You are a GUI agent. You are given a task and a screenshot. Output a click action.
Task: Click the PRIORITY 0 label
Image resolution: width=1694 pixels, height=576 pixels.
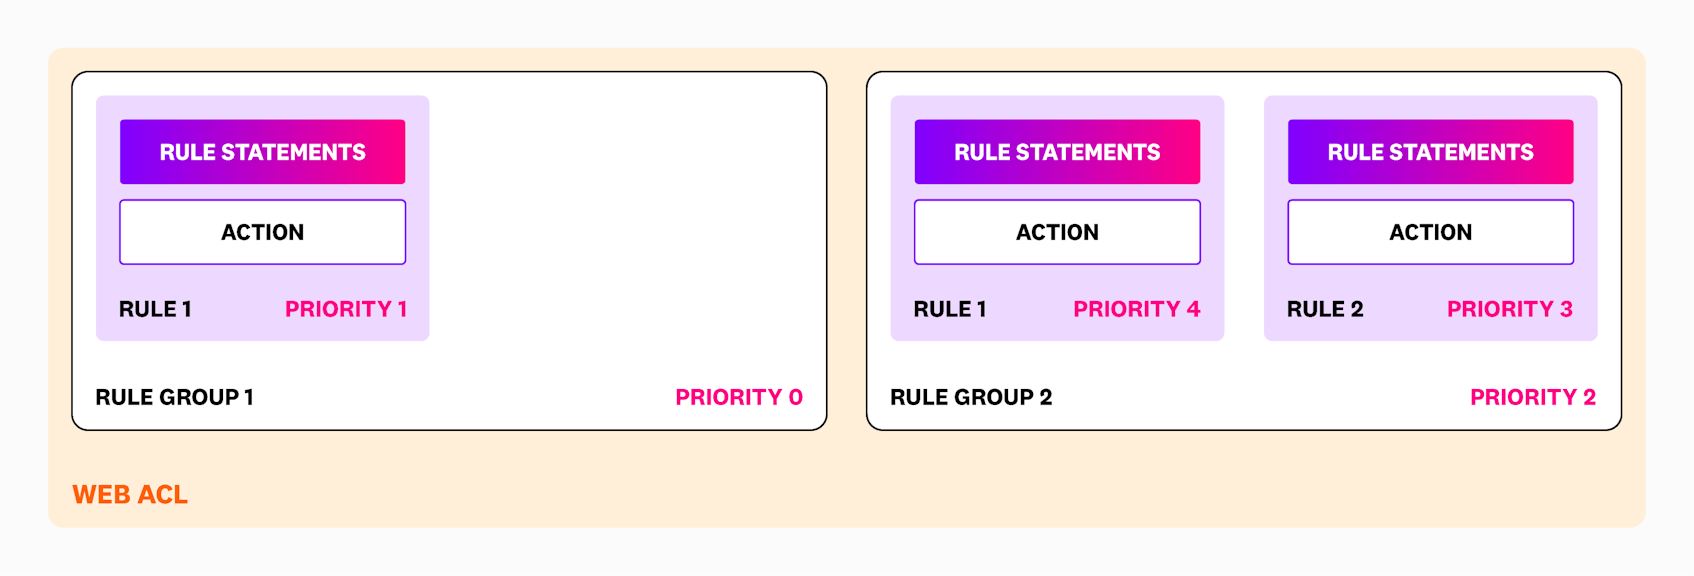[x=739, y=397]
